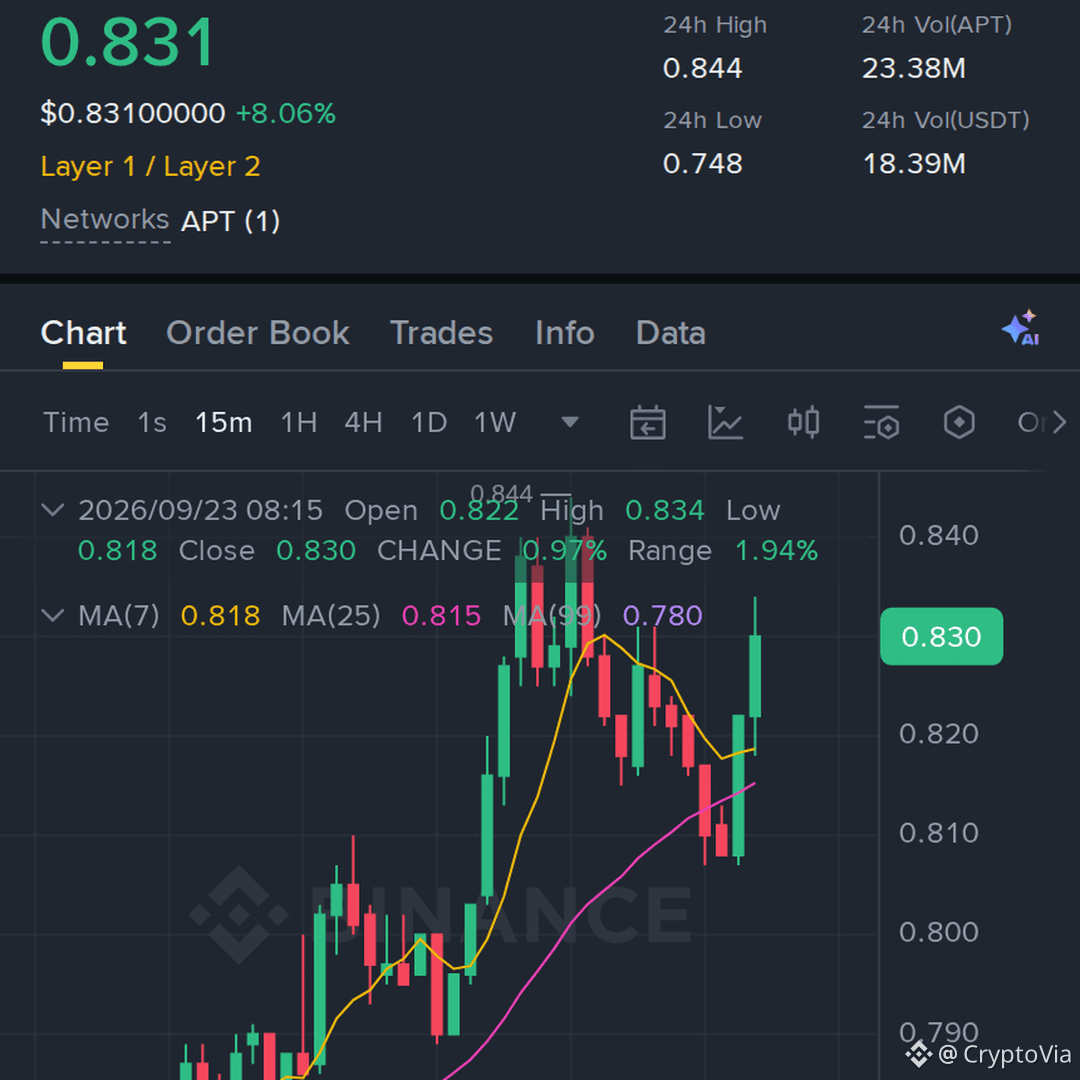
Task: Click the Layer 1 / Layer 2 tag
Action: pyautogui.click(x=150, y=167)
